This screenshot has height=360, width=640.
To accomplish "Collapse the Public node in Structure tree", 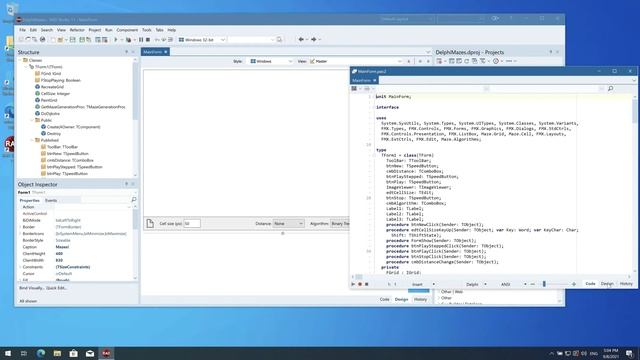I will point(32,120).
